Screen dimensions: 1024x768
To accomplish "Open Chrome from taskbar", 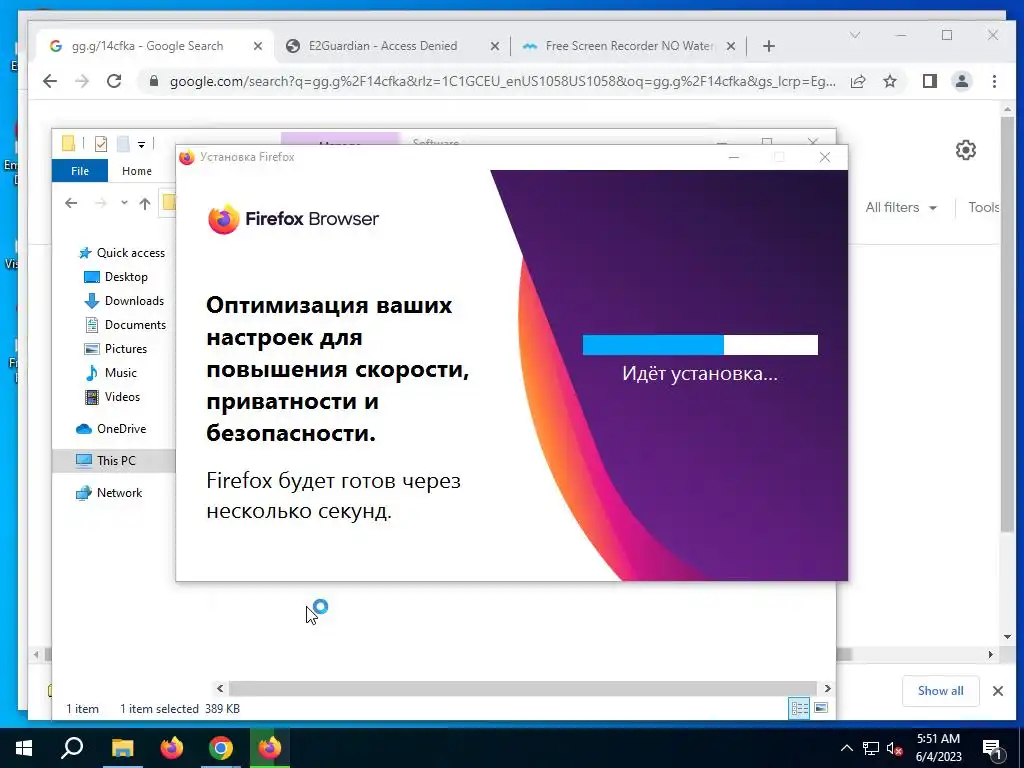I will (x=221, y=748).
